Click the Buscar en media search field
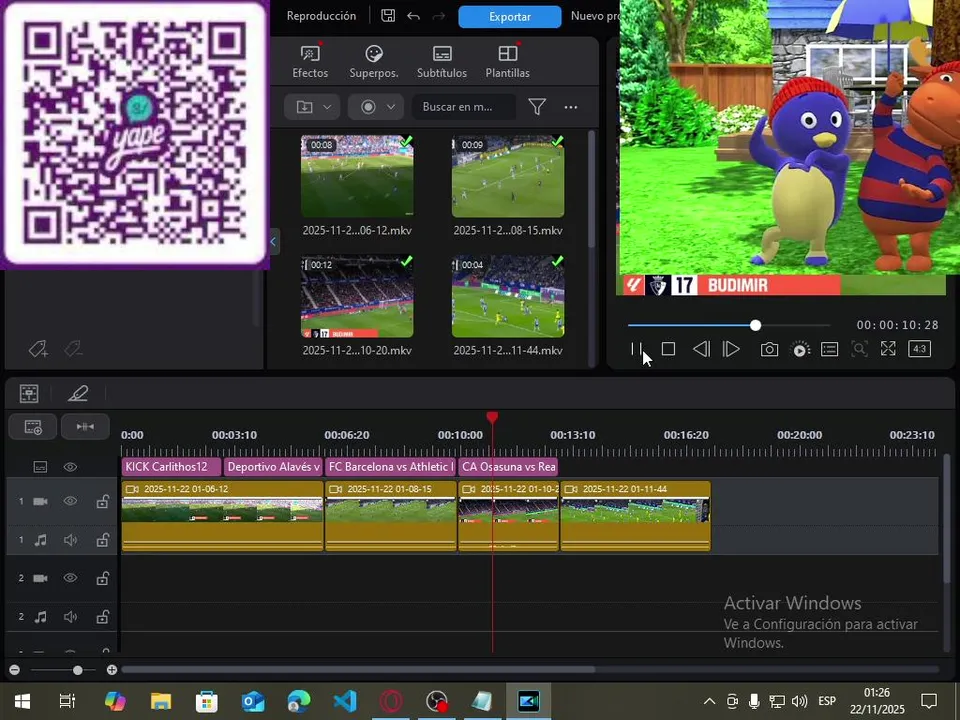 [x=463, y=107]
